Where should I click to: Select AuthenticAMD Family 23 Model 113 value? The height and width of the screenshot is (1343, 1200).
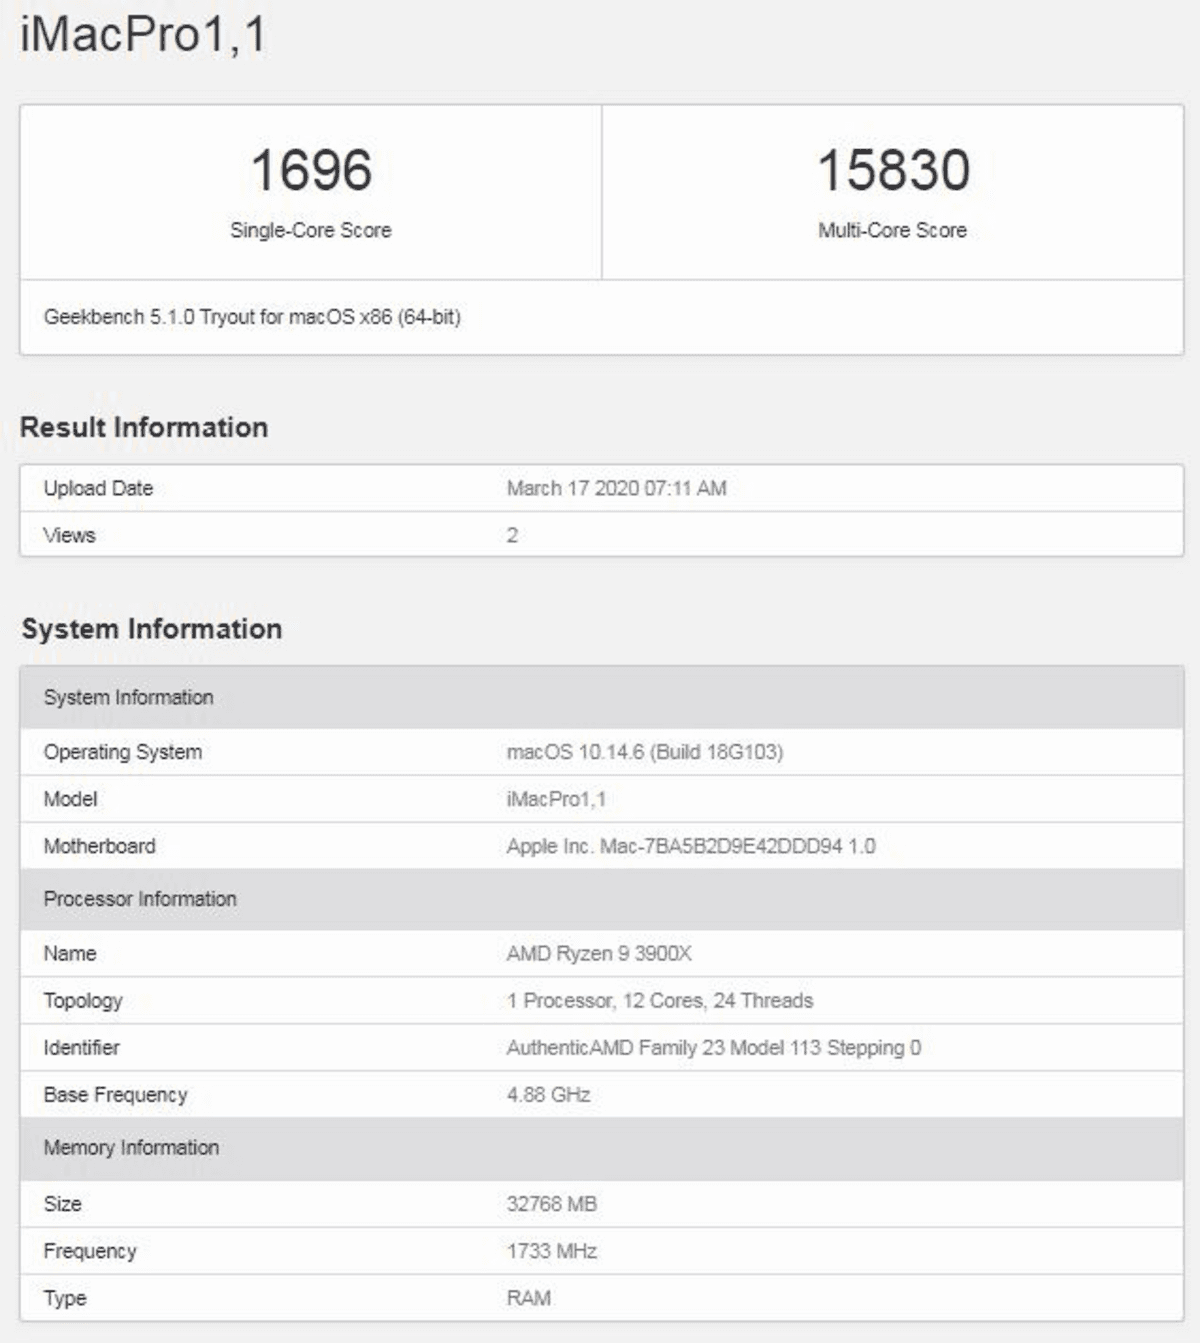click(x=714, y=1048)
